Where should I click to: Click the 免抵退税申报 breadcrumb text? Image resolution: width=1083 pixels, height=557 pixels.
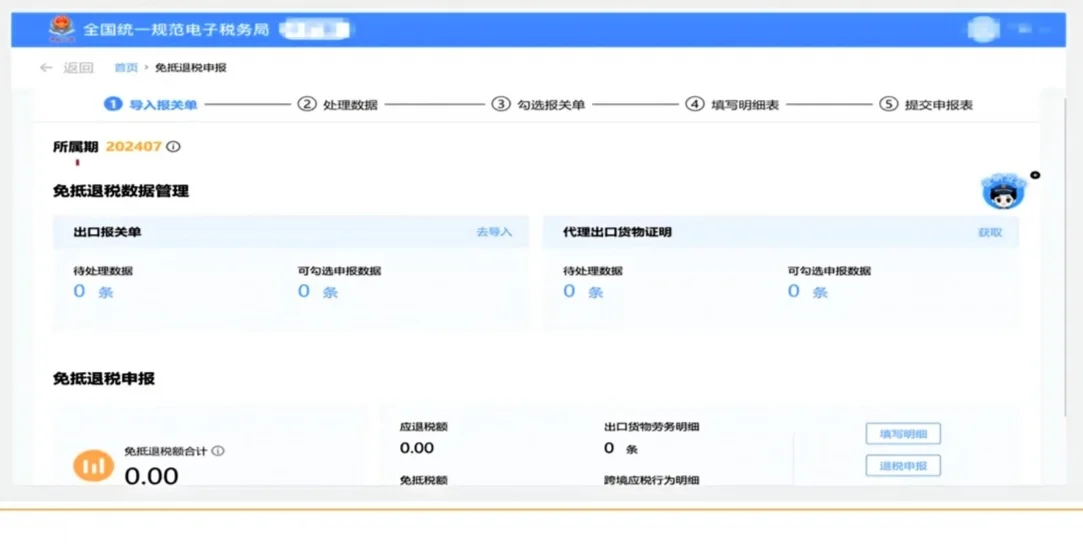[x=191, y=68]
